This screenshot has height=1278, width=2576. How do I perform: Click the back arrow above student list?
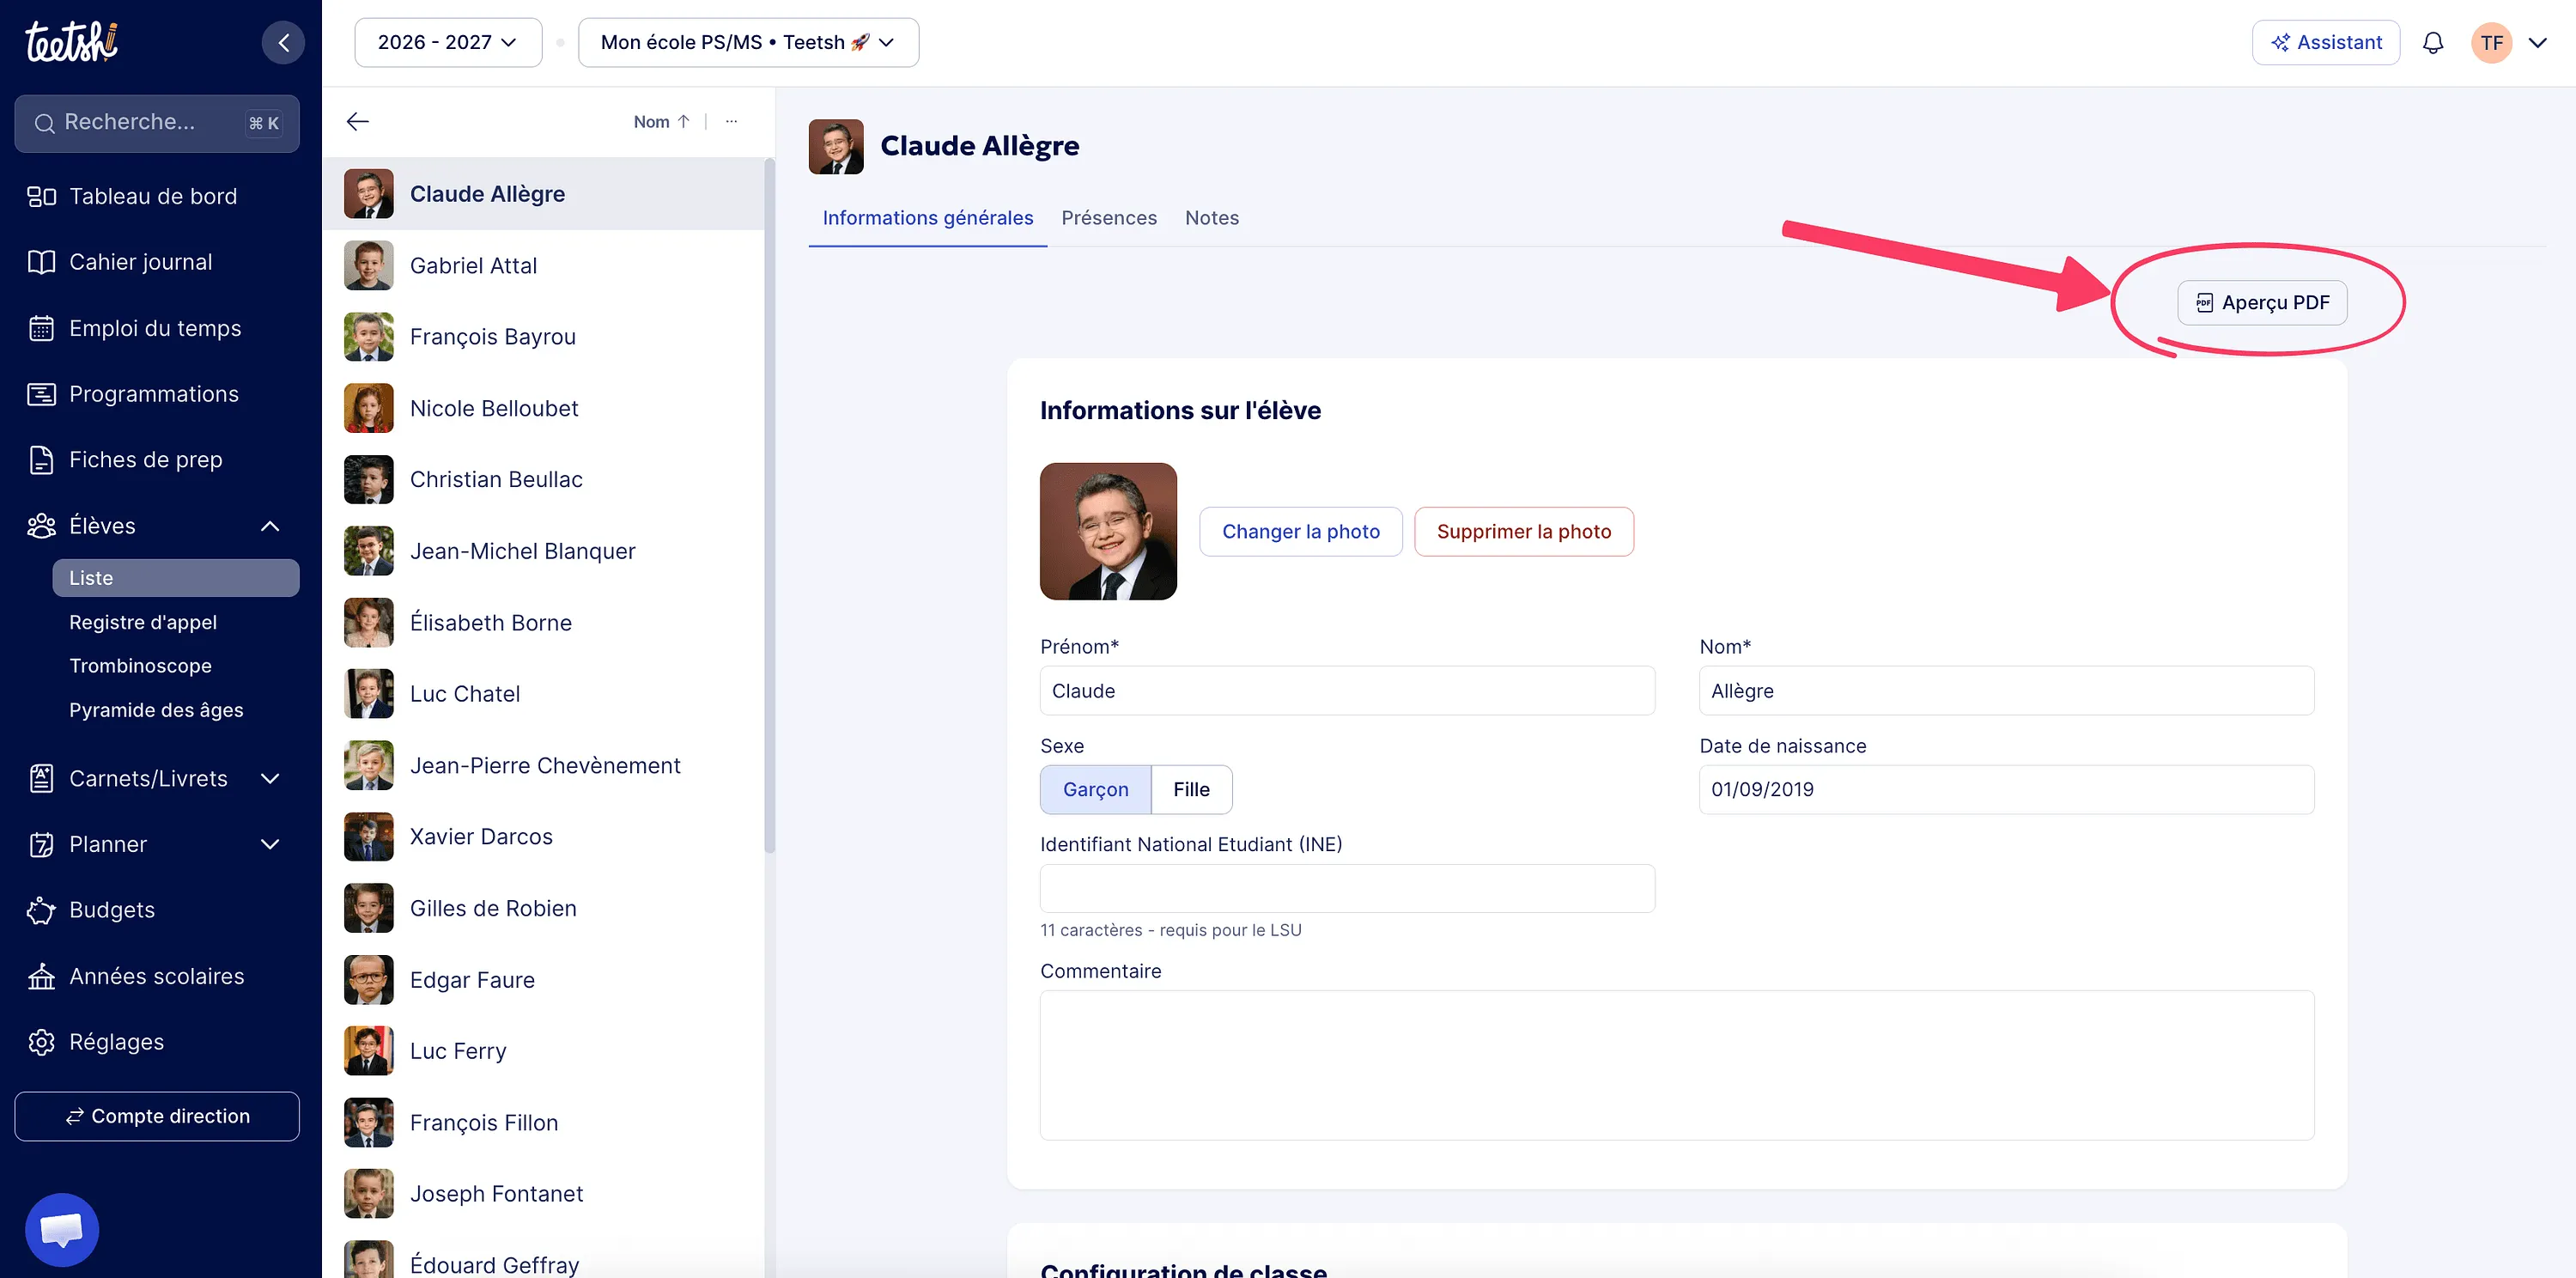(357, 122)
